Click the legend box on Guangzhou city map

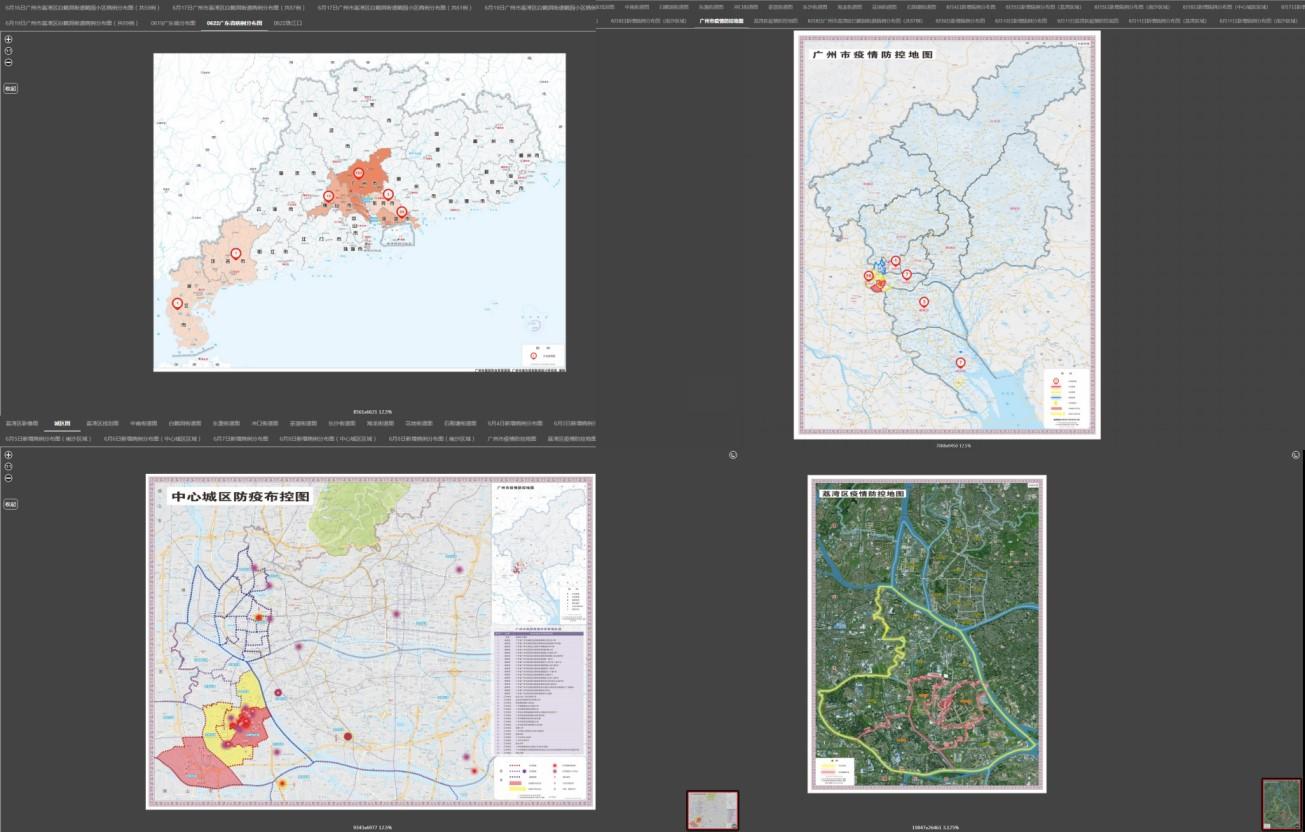click(1065, 397)
